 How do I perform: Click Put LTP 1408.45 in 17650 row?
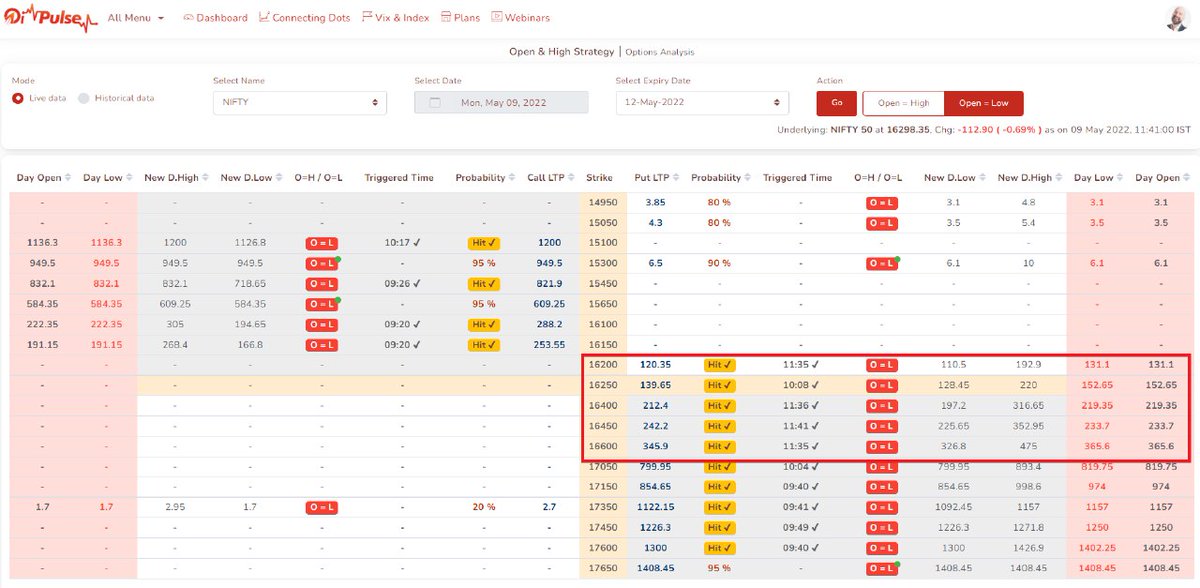pyautogui.click(x=654, y=568)
